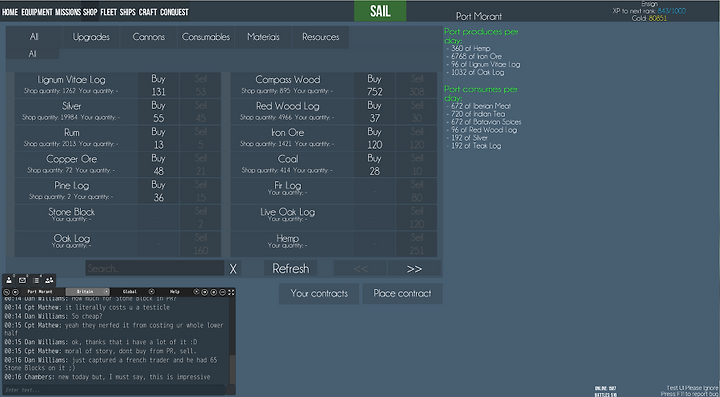Clear the search with the X button
Image resolution: width=720 pixels, height=397 pixels.
(x=233, y=268)
